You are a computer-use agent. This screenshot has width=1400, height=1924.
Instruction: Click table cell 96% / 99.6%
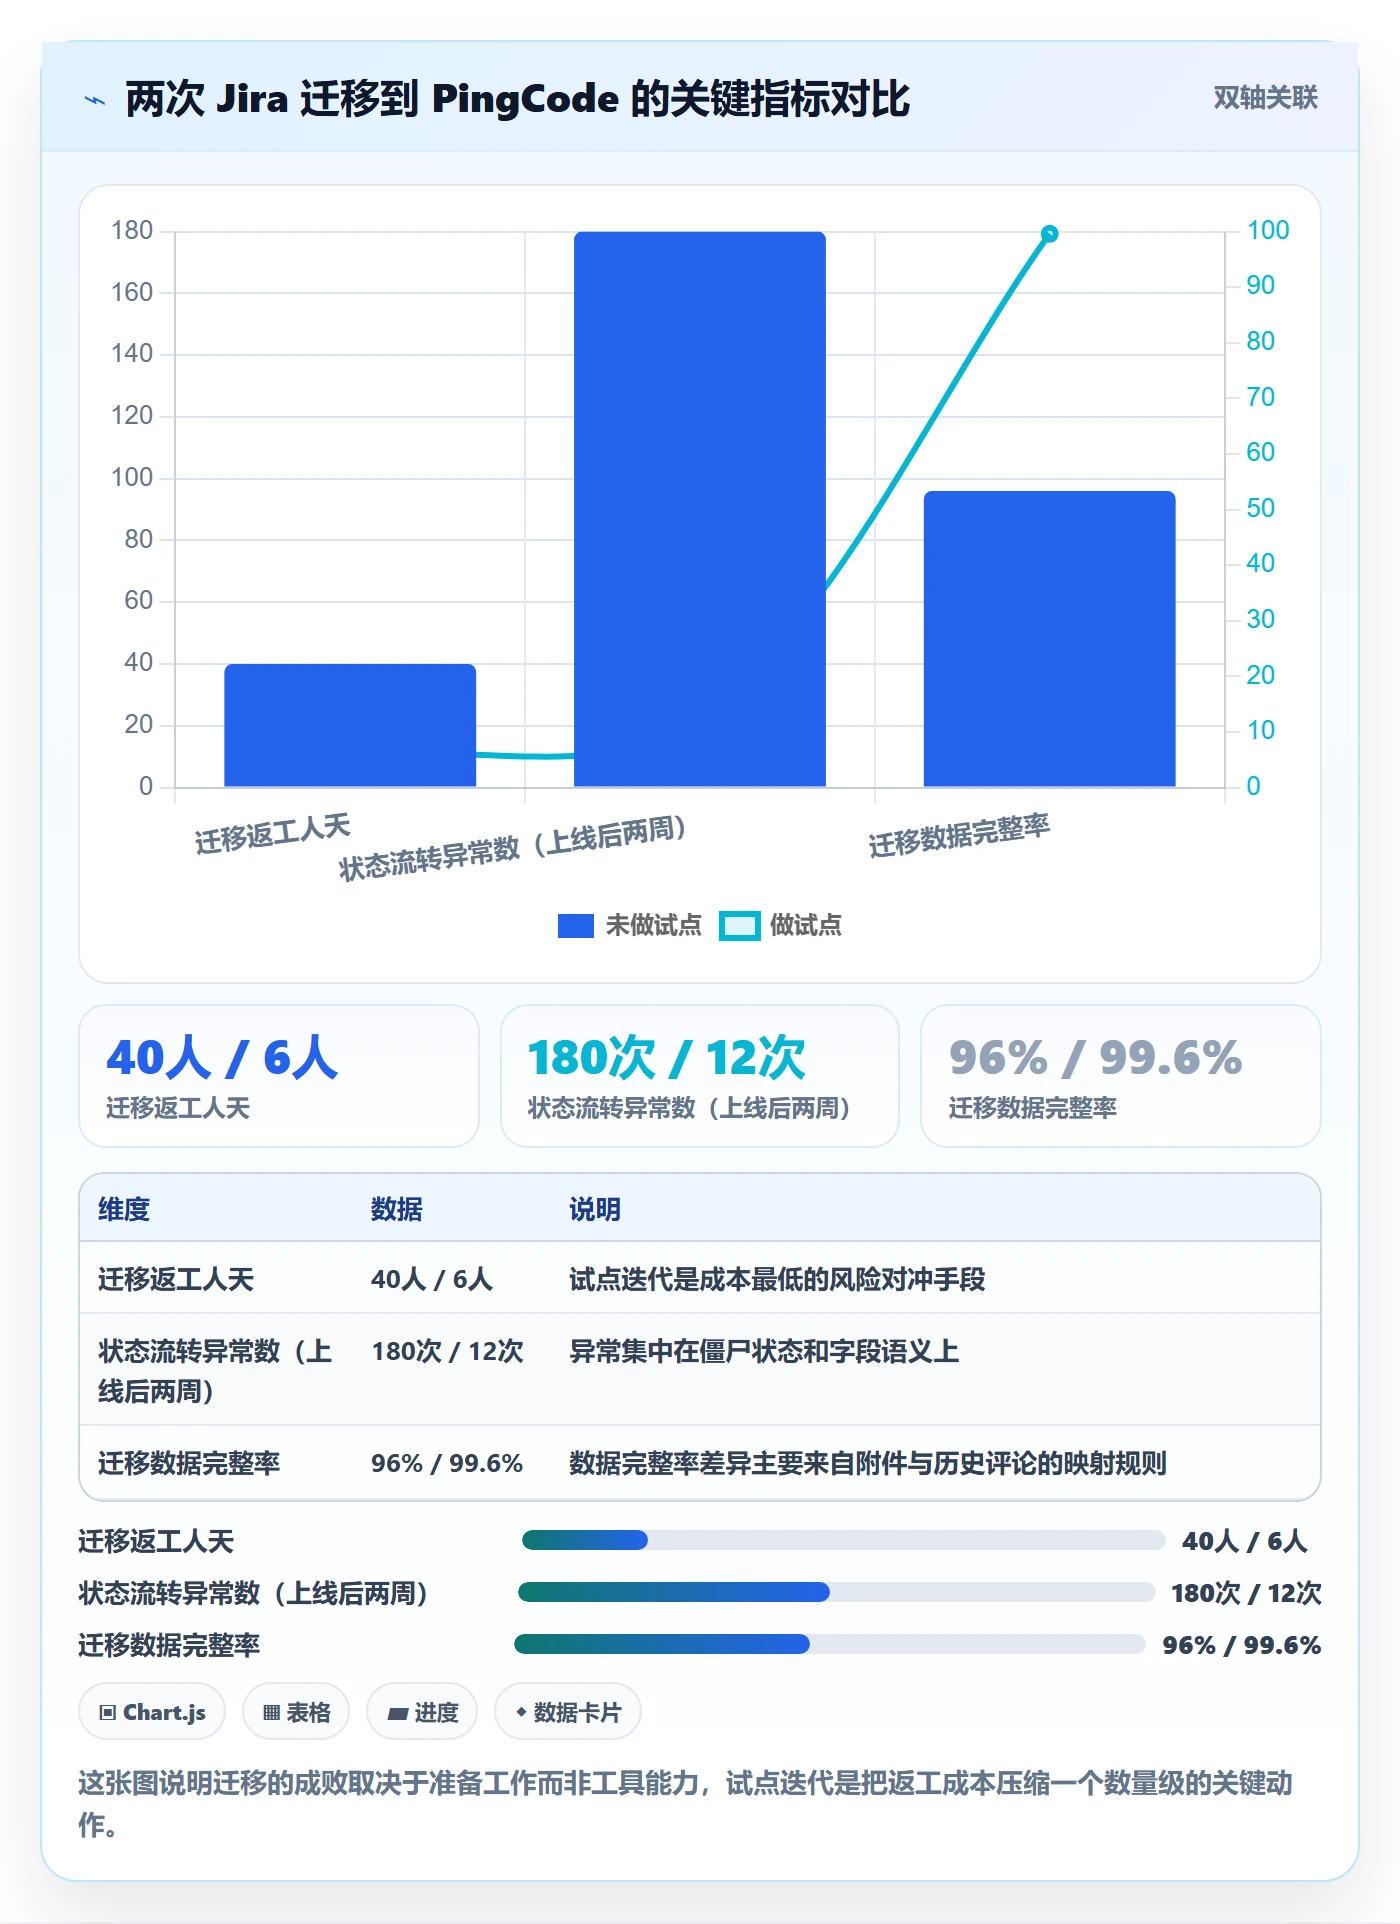pyautogui.click(x=447, y=1463)
